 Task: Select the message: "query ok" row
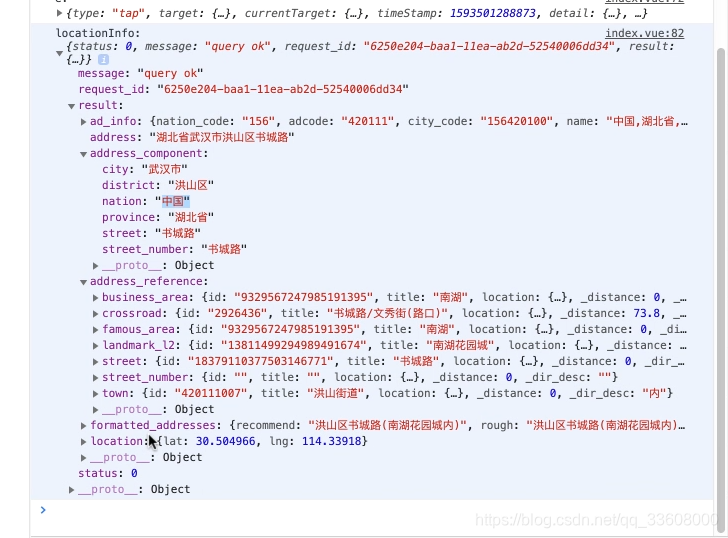pos(141,73)
